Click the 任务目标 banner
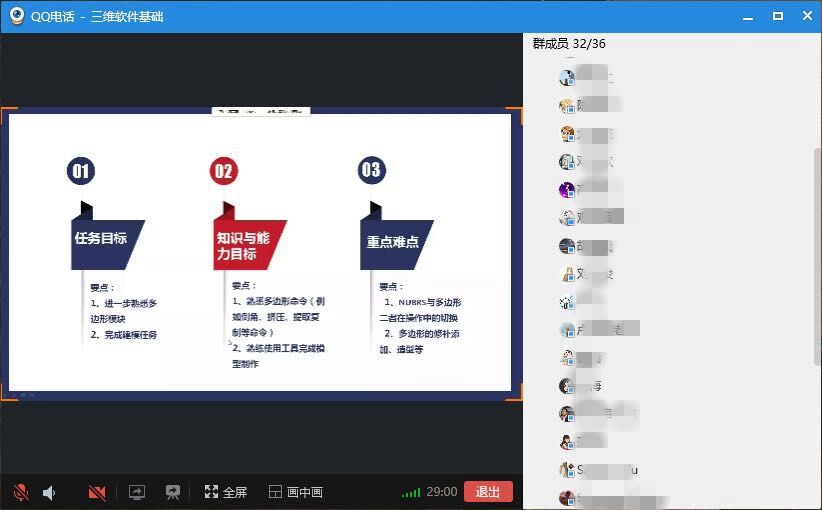 click(x=107, y=244)
